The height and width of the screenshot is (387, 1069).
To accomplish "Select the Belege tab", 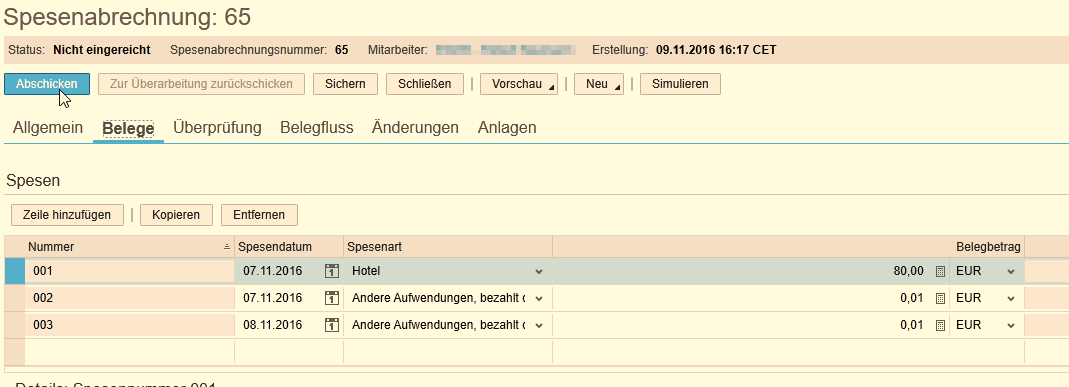I will (128, 128).
